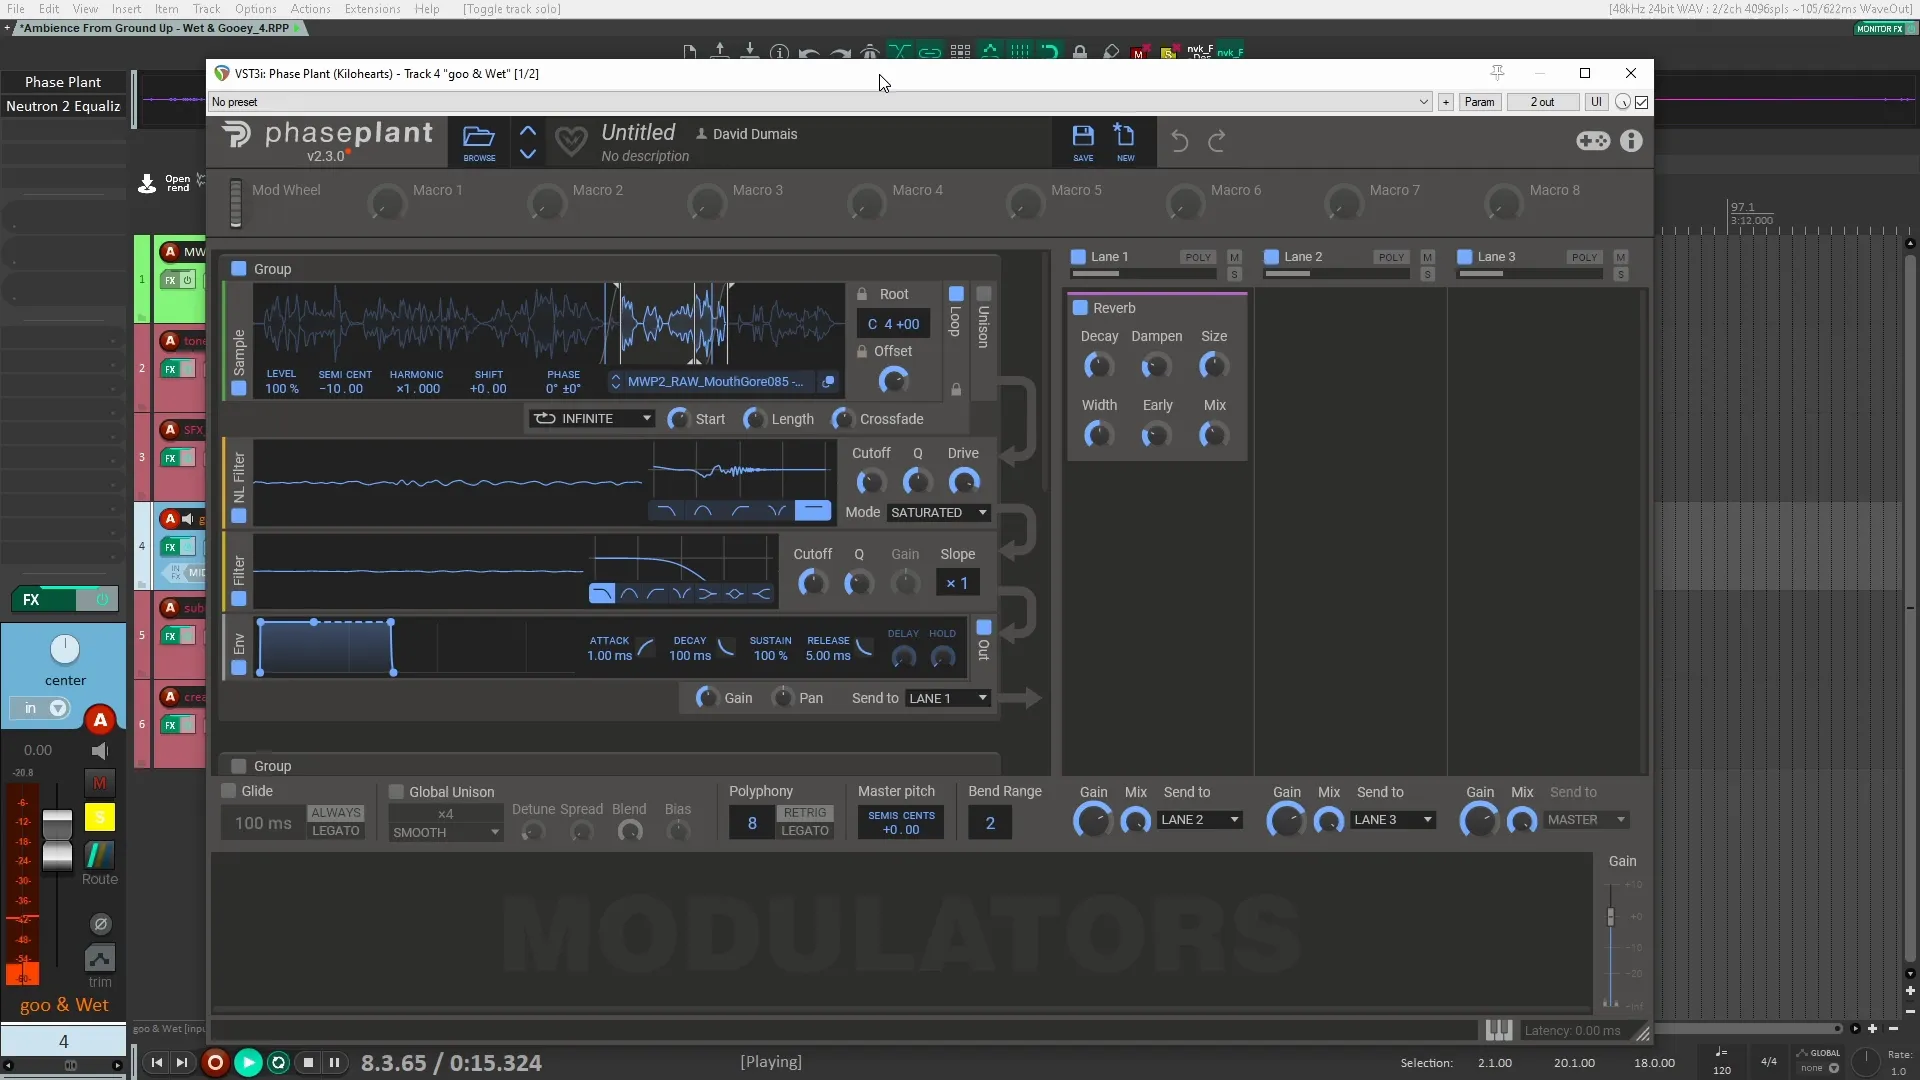The width and height of the screenshot is (1920, 1080).
Task: Open sample file link icon next to MWP2_RAW
Action: coord(828,382)
